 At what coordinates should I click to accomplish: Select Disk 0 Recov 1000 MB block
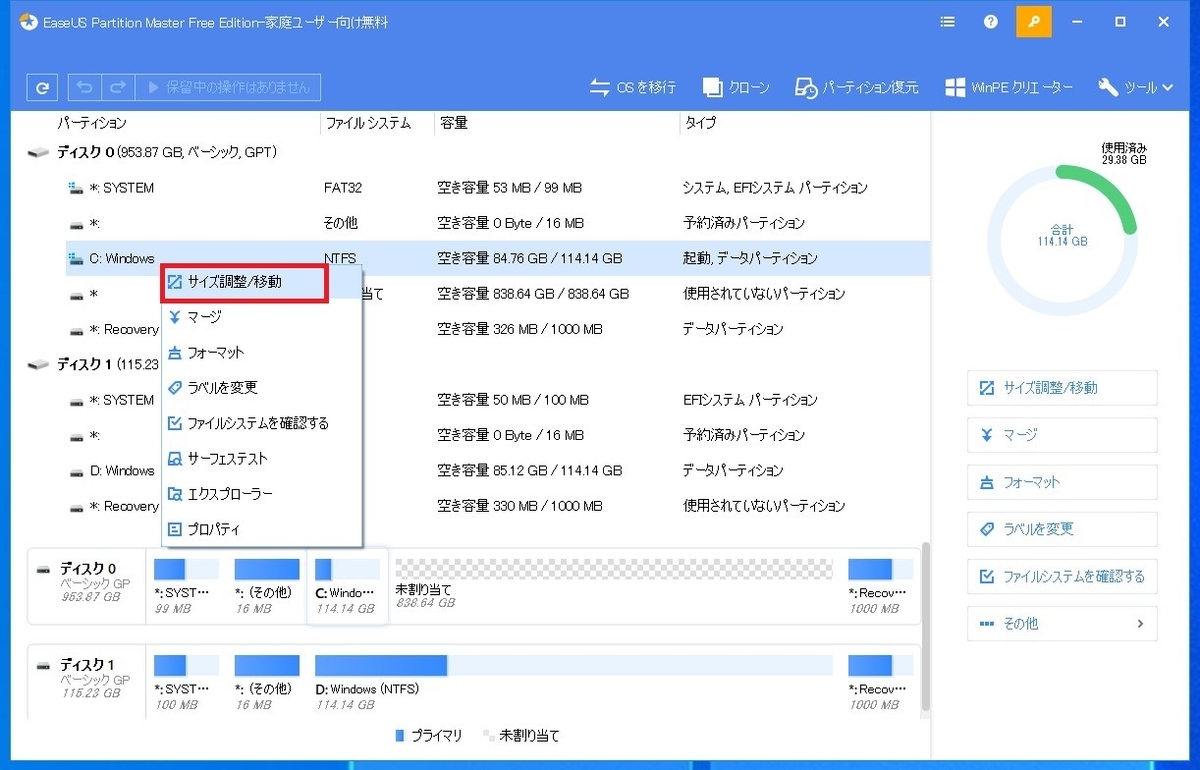[x=881, y=588]
